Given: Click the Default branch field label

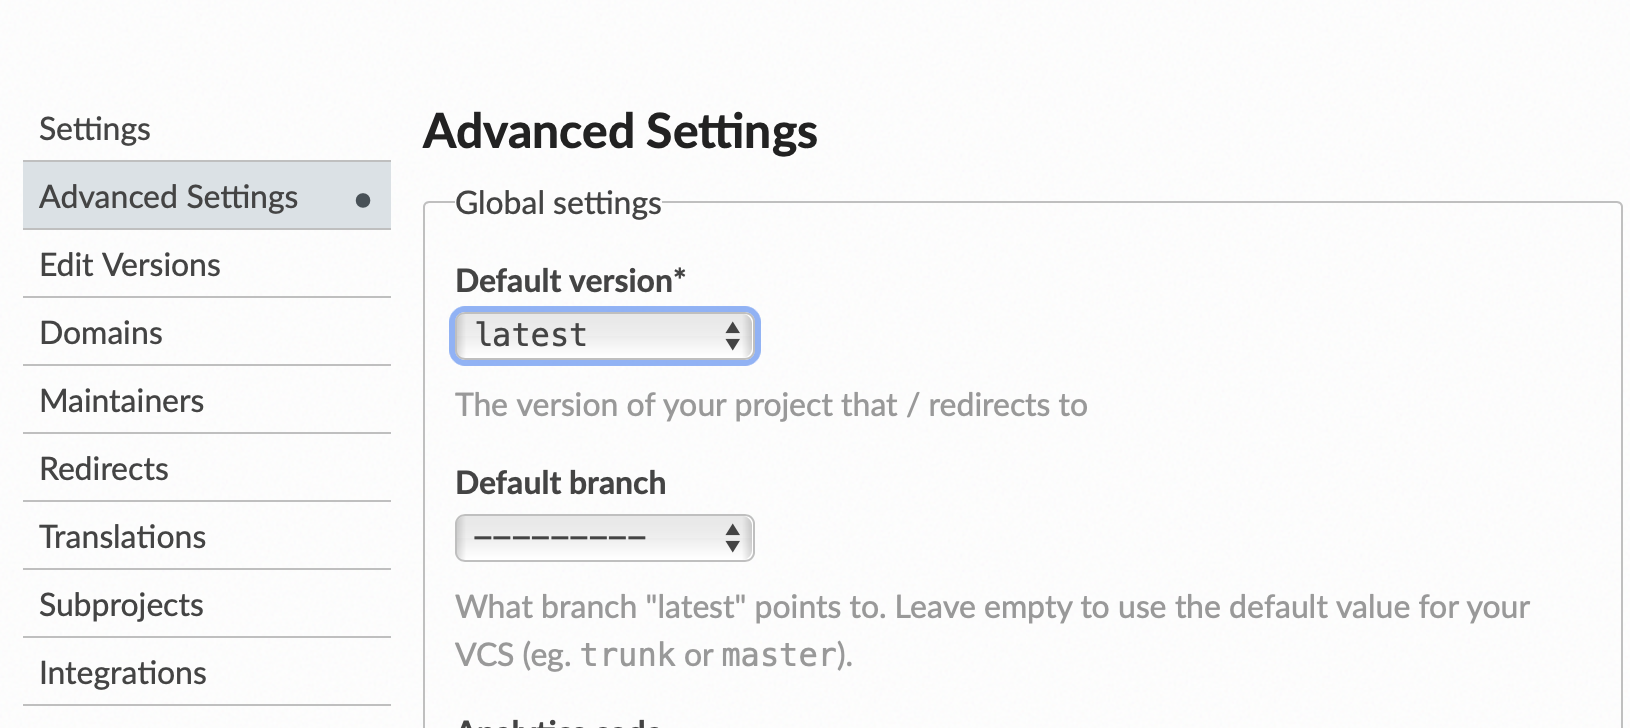Looking at the screenshot, I should [x=560, y=483].
